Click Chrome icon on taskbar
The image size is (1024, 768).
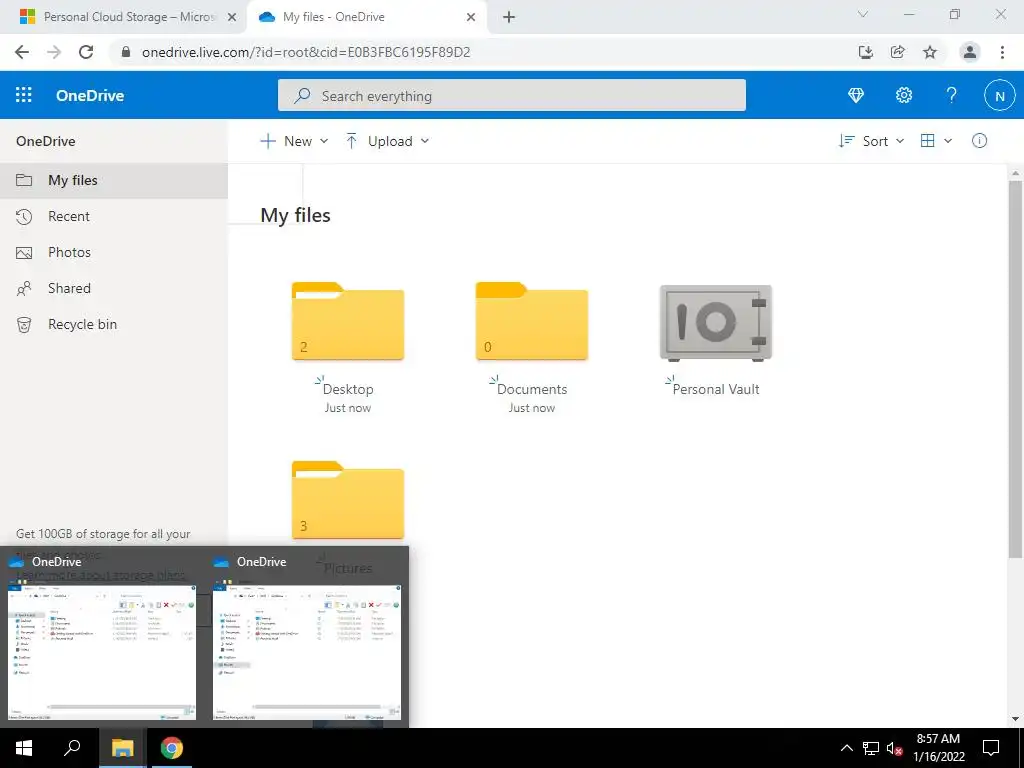pyautogui.click(x=172, y=748)
